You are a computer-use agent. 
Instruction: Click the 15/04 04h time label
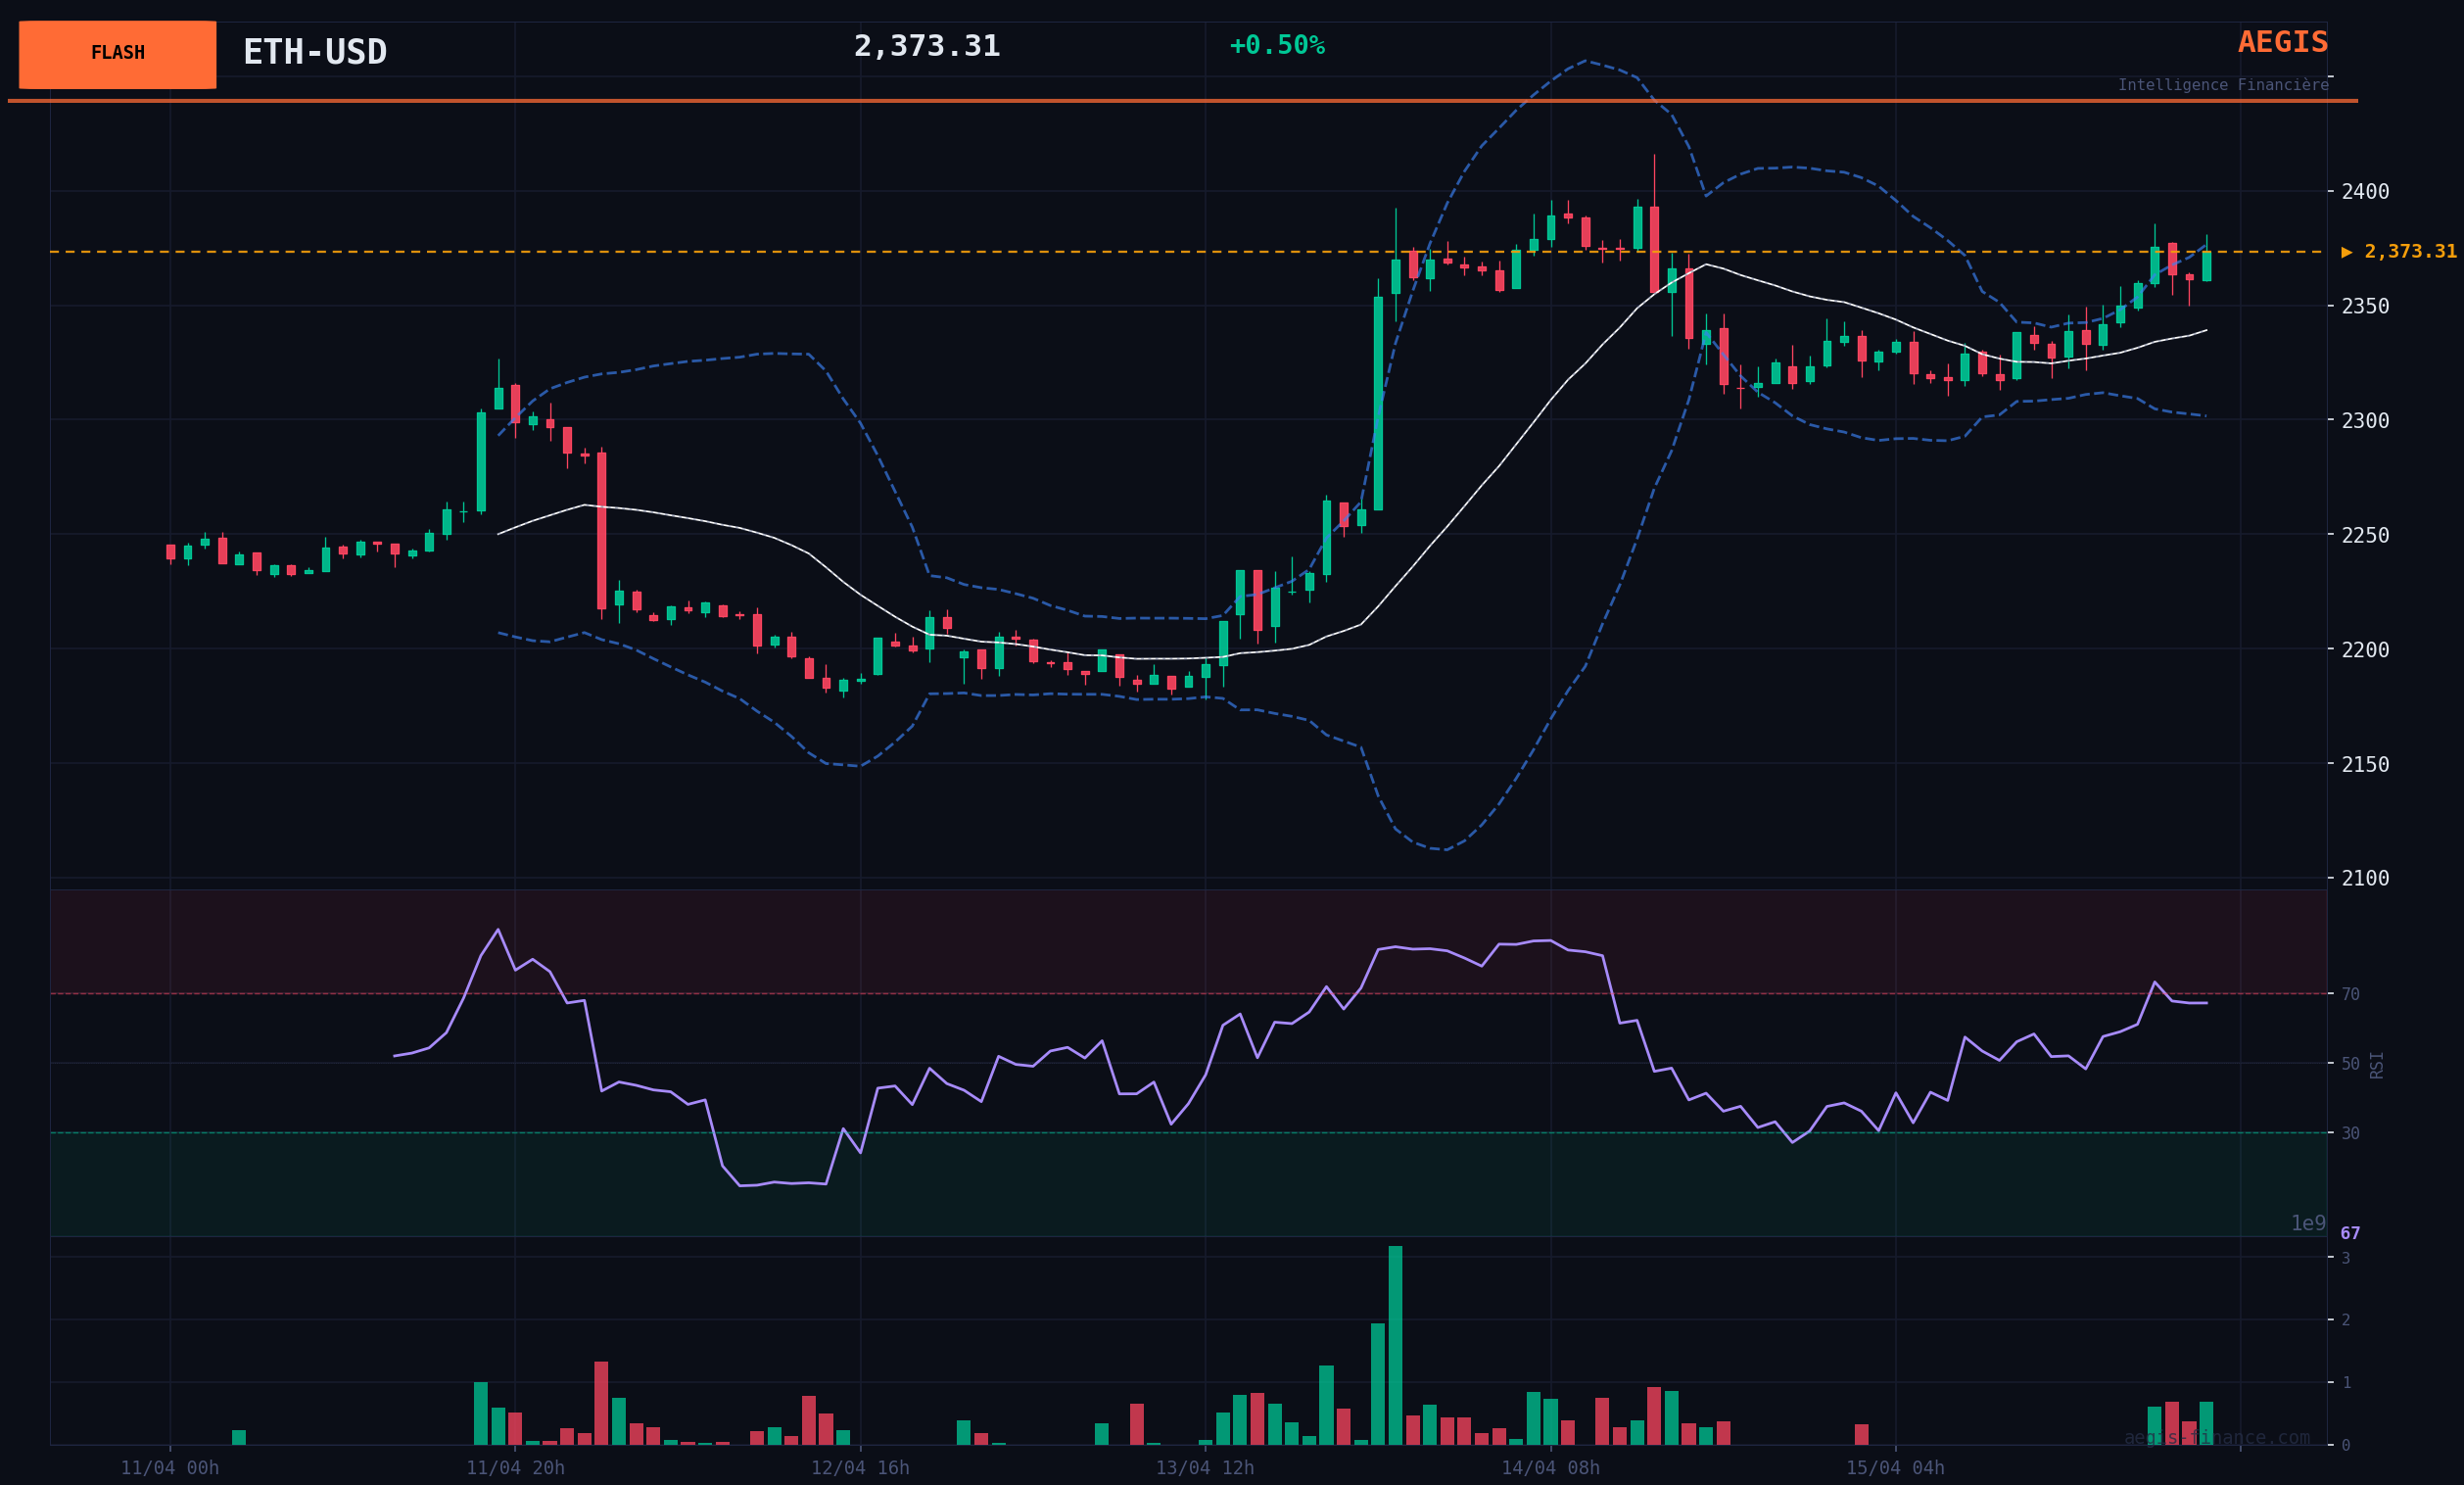[1895, 1468]
